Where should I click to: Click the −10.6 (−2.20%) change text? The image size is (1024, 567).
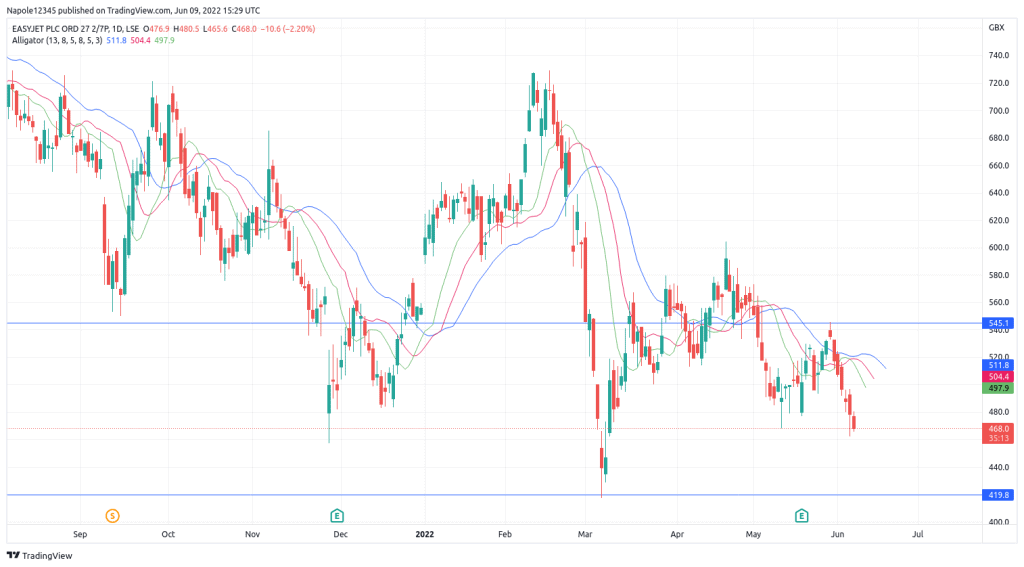(288, 29)
